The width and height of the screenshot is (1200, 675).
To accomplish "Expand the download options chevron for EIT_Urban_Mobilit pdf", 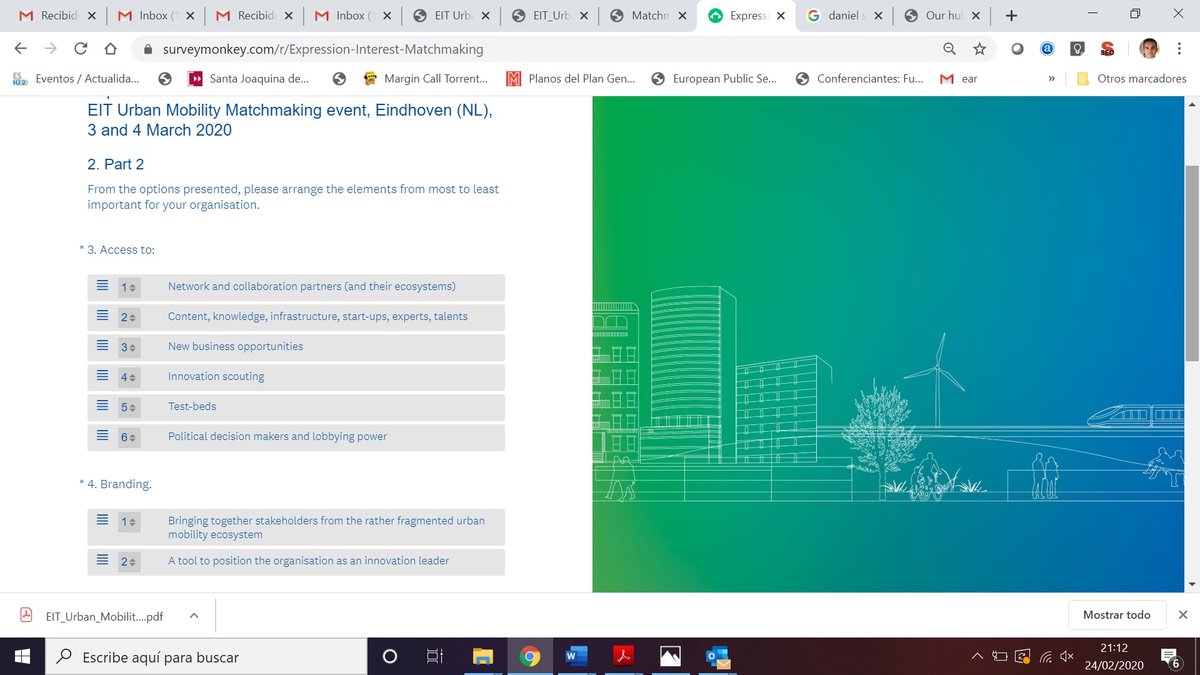I will 194,616.
